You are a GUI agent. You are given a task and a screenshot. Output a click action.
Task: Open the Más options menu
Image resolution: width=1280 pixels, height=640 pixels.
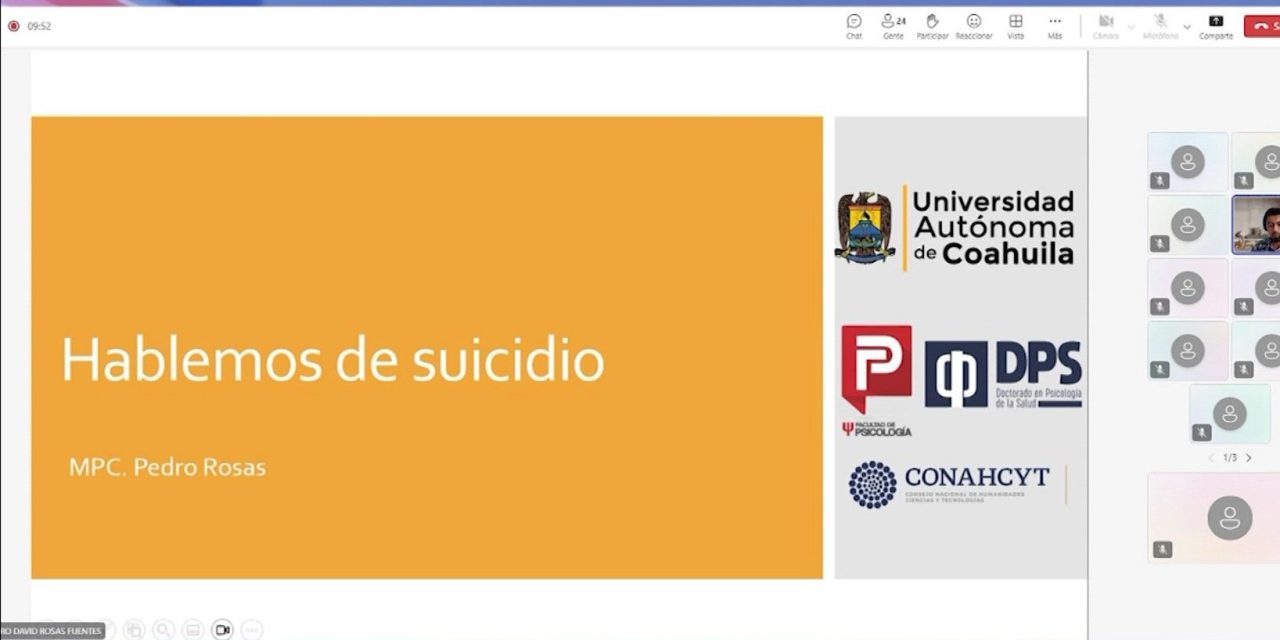coord(1055,26)
